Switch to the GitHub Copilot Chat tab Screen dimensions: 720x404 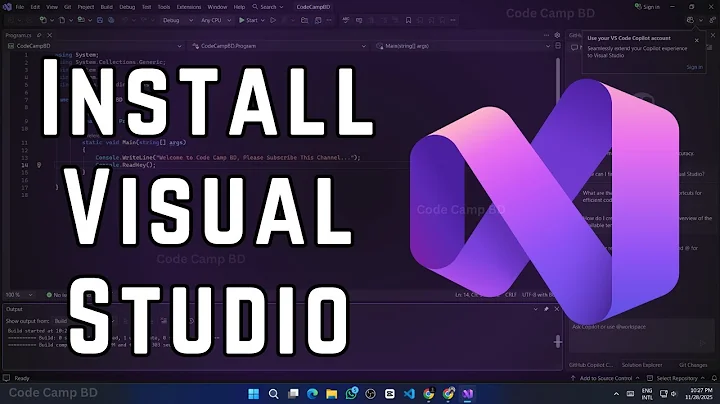[591, 365]
